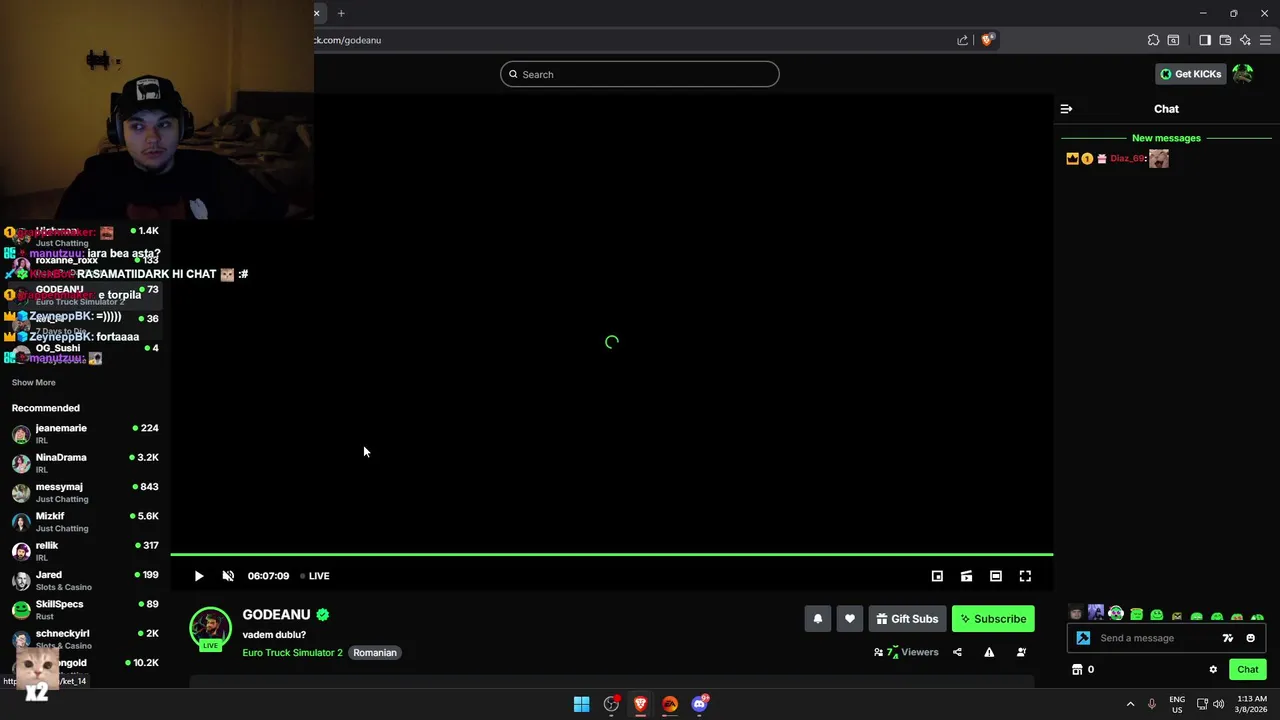Image resolution: width=1280 pixels, height=720 pixels.
Task: Open GODEANU channel avatar
Action: point(210,628)
